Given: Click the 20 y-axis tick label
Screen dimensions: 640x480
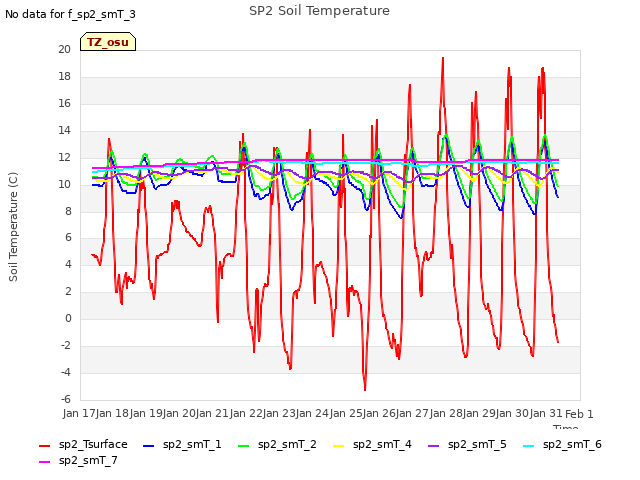Looking at the screenshot, I should (x=64, y=49).
